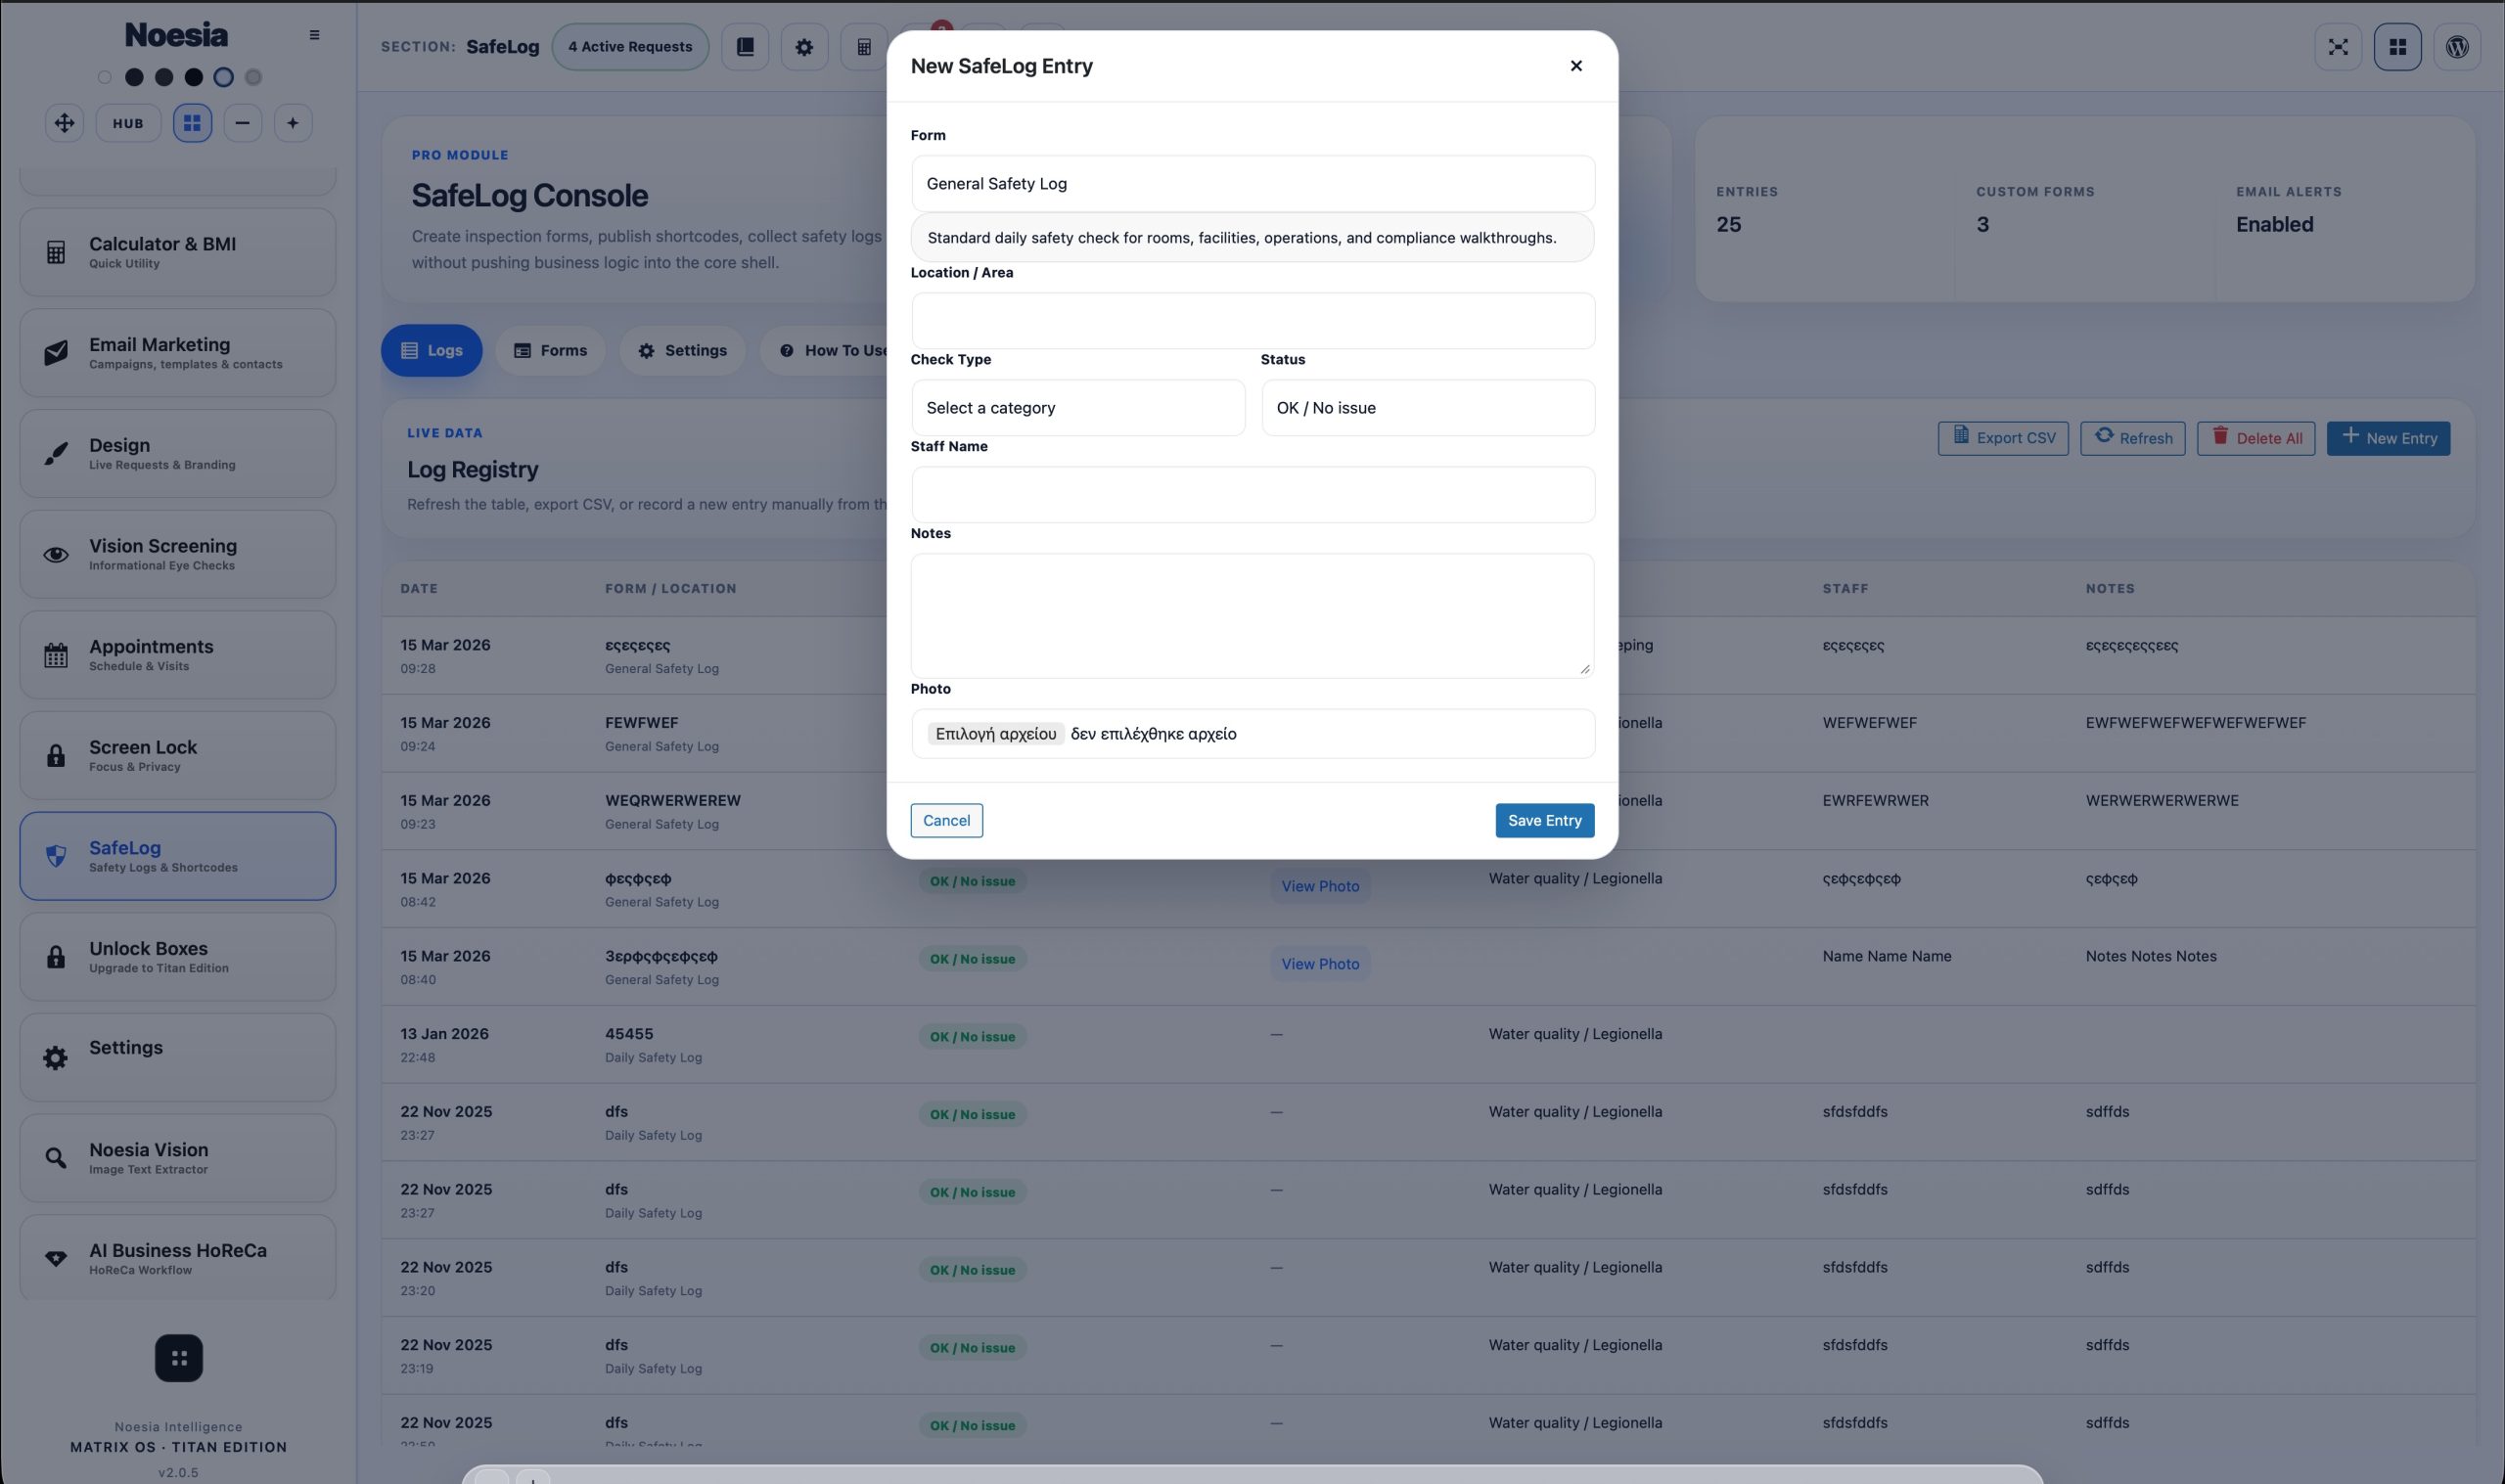2505x1484 pixels.
Task: Switch to the Logs tab
Action: click(431, 351)
